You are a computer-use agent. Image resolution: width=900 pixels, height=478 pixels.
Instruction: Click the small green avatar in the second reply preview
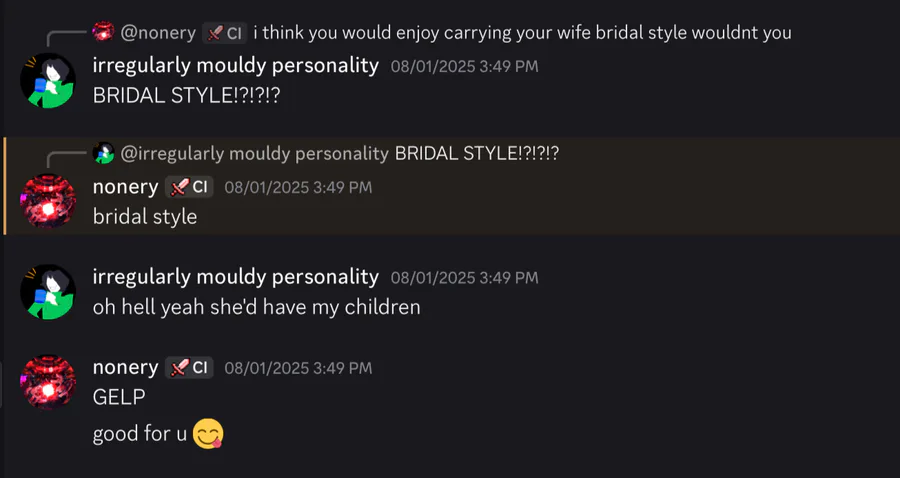pos(103,153)
